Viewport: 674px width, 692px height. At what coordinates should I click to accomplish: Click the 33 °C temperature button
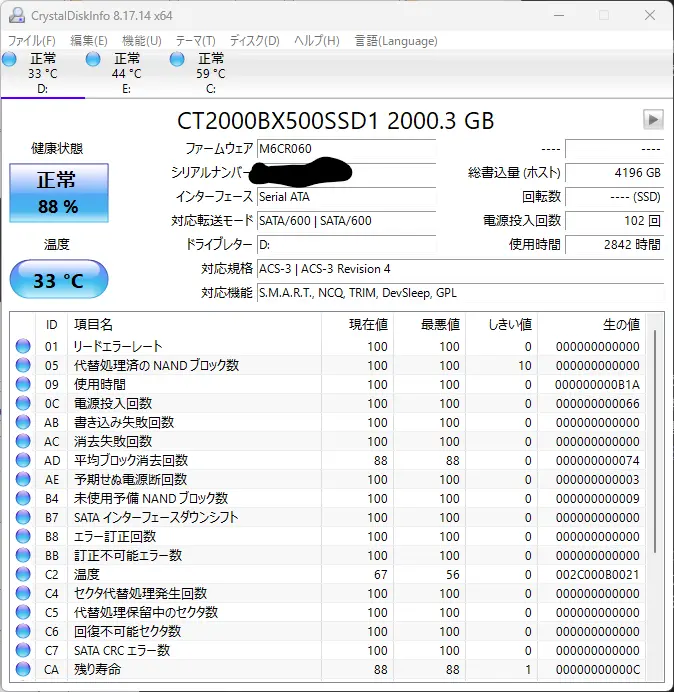(x=59, y=280)
